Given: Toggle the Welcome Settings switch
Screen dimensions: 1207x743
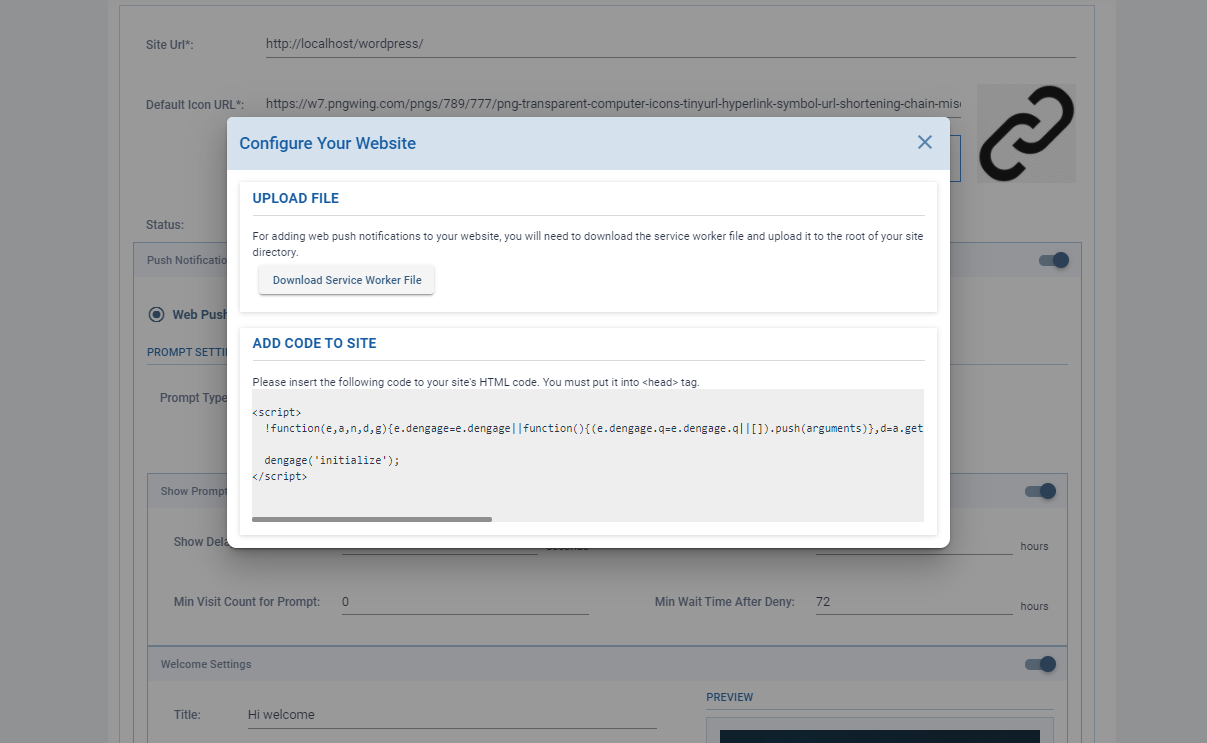Looking at the screenshot, I should [1040, 664].
